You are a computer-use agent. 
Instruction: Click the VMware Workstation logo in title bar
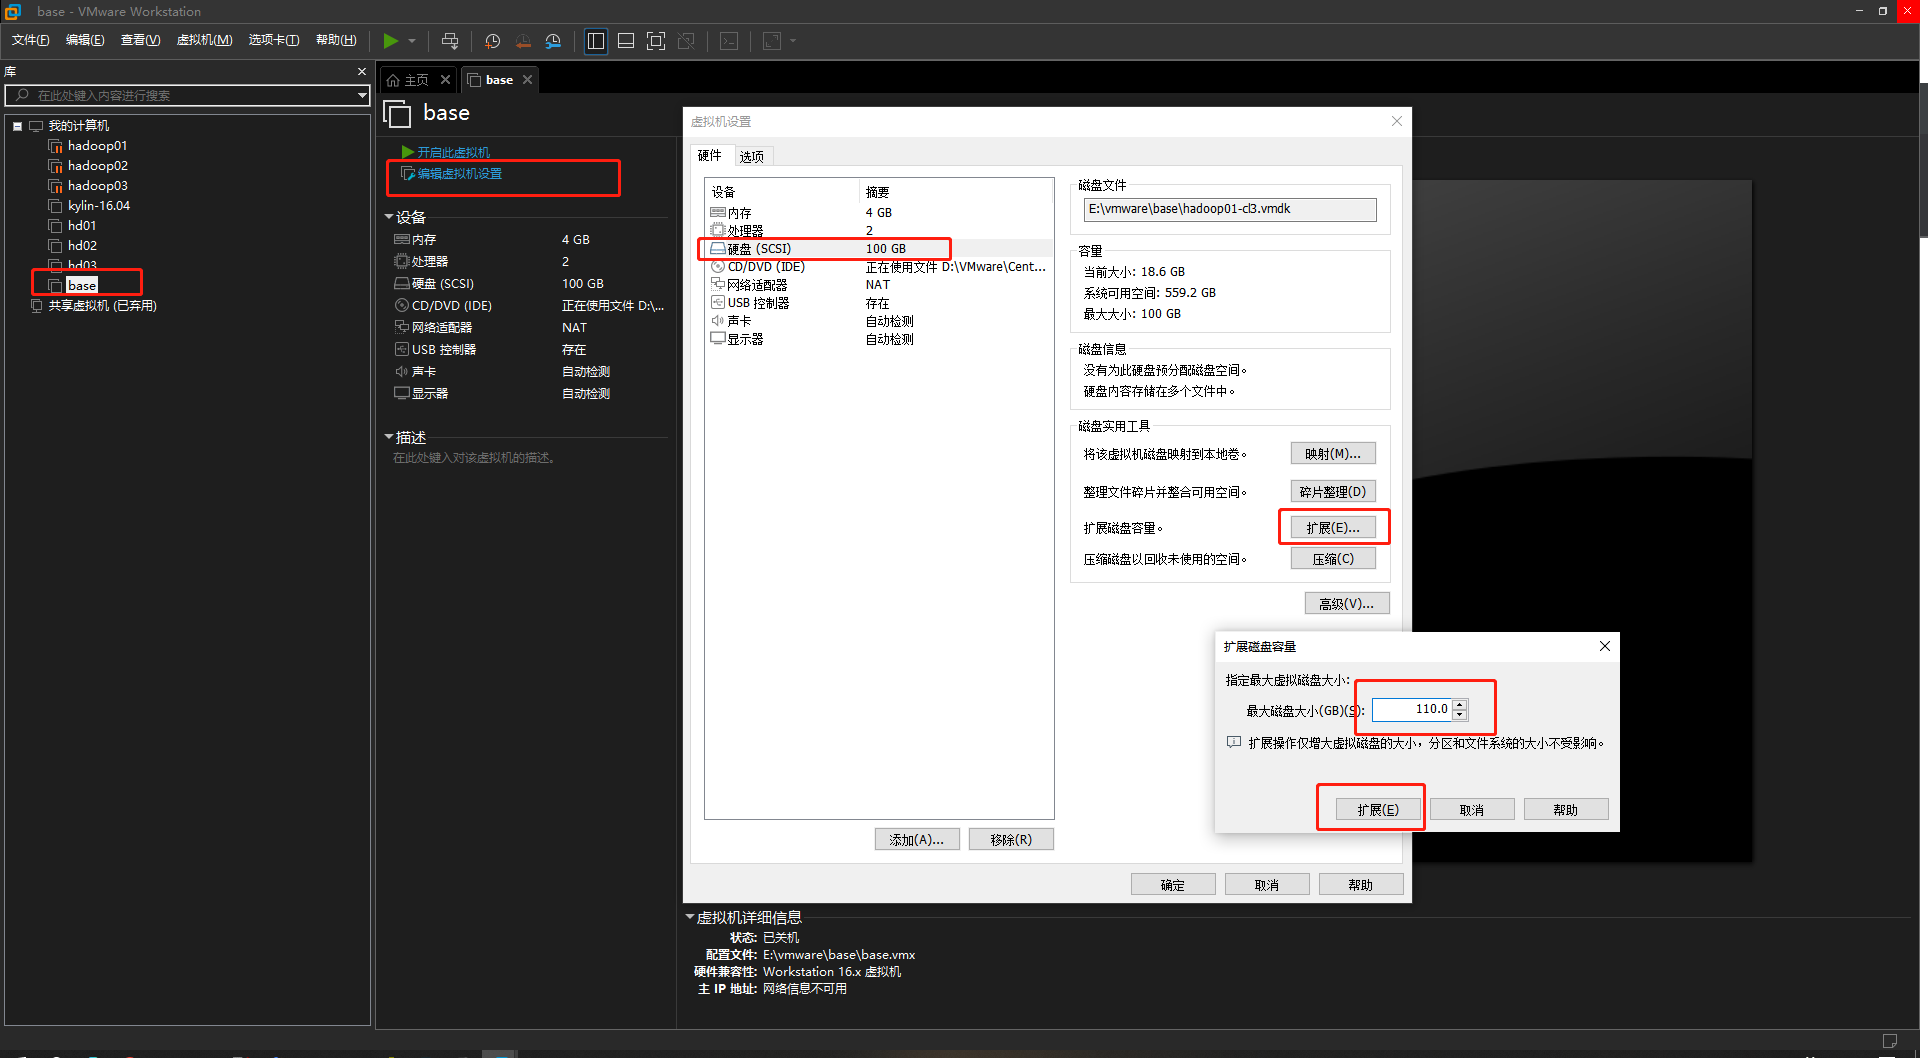pyautogui.click(x=13, y=11)
